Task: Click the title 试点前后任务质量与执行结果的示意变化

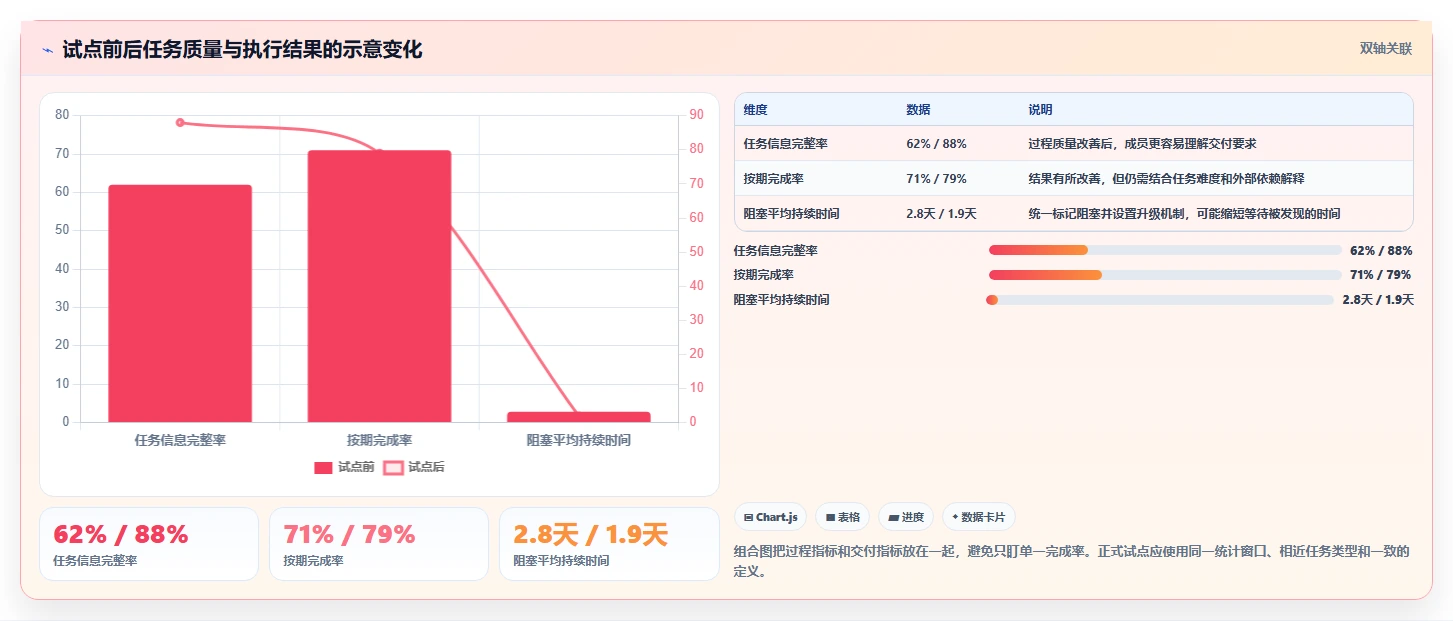Action: (242, 50)
